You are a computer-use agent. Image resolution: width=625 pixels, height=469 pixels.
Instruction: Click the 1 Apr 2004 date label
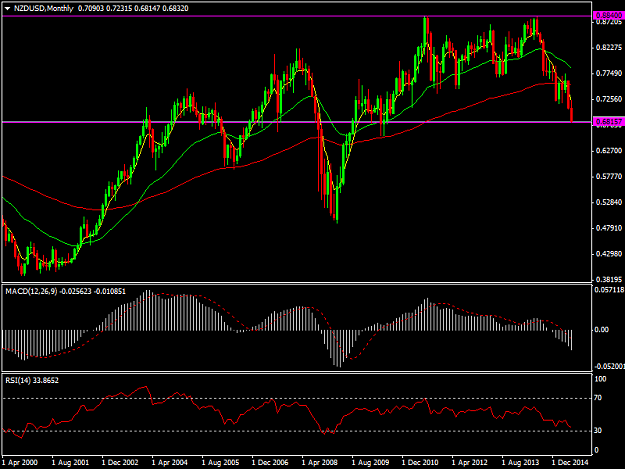(170, 463)
